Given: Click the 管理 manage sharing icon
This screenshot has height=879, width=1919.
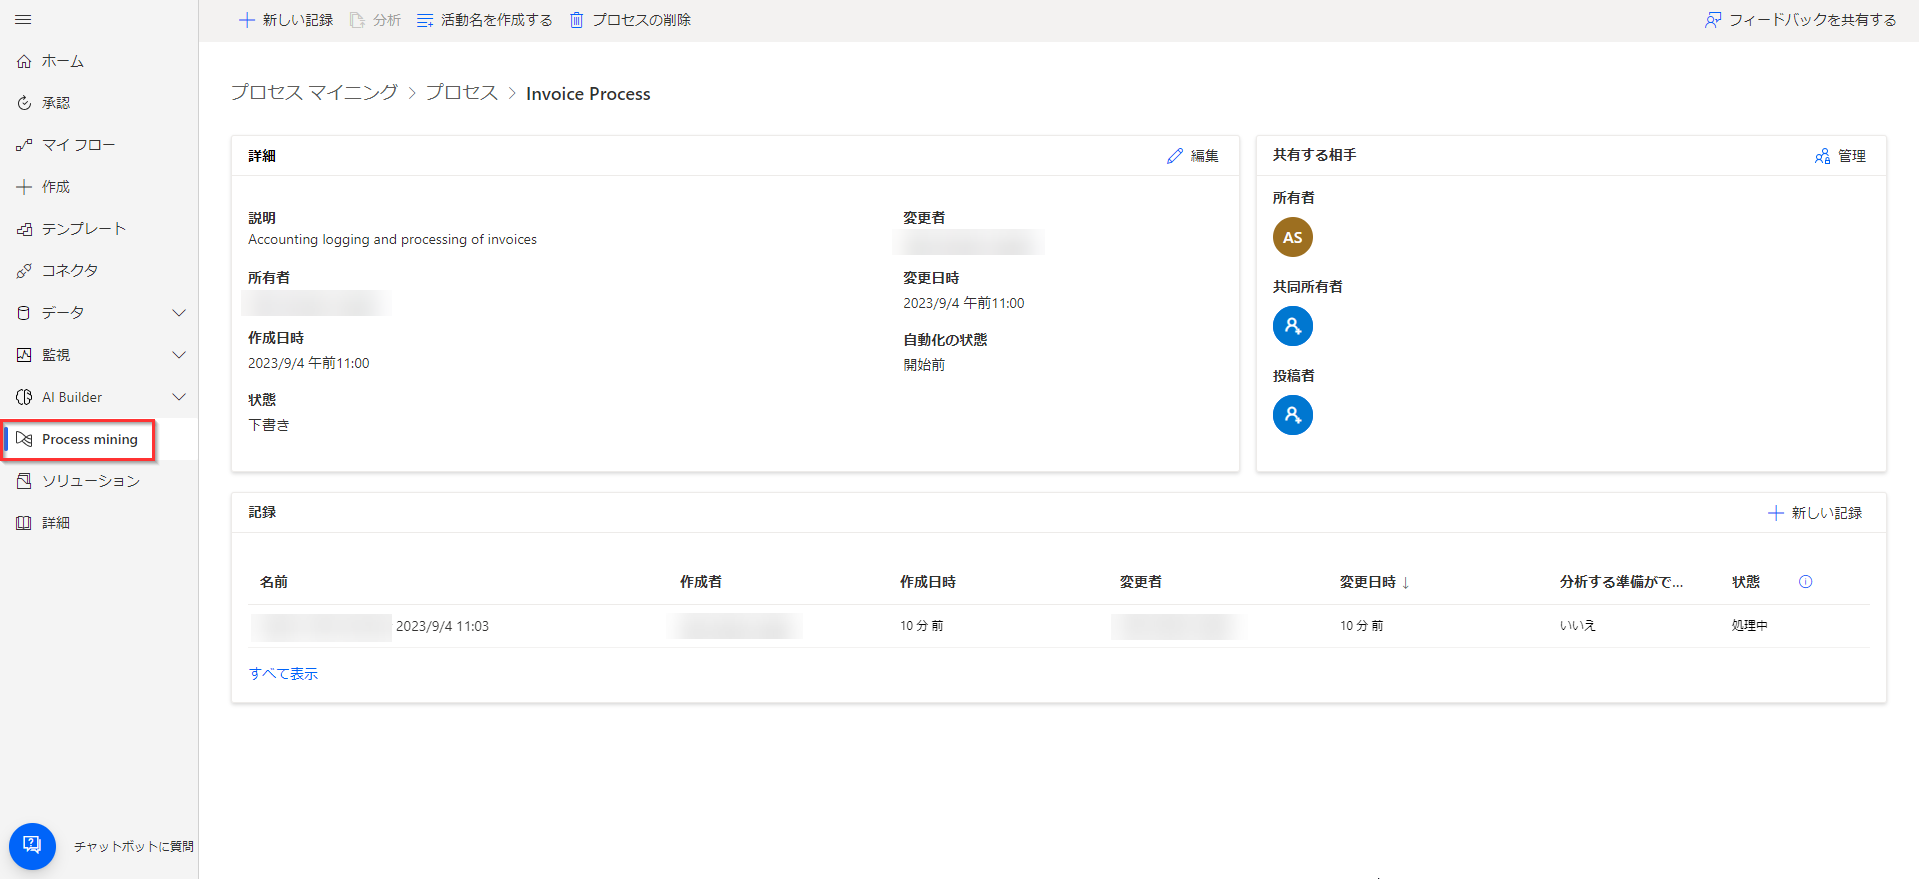Looking at the screenshot, I should (x=1822, y=156).
